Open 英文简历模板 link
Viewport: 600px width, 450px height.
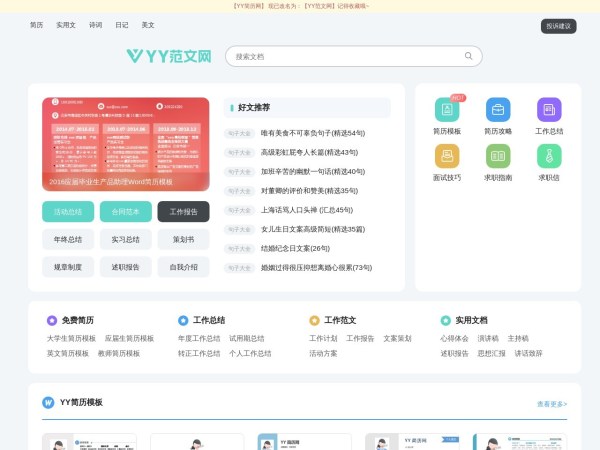[x=68, y=353]
